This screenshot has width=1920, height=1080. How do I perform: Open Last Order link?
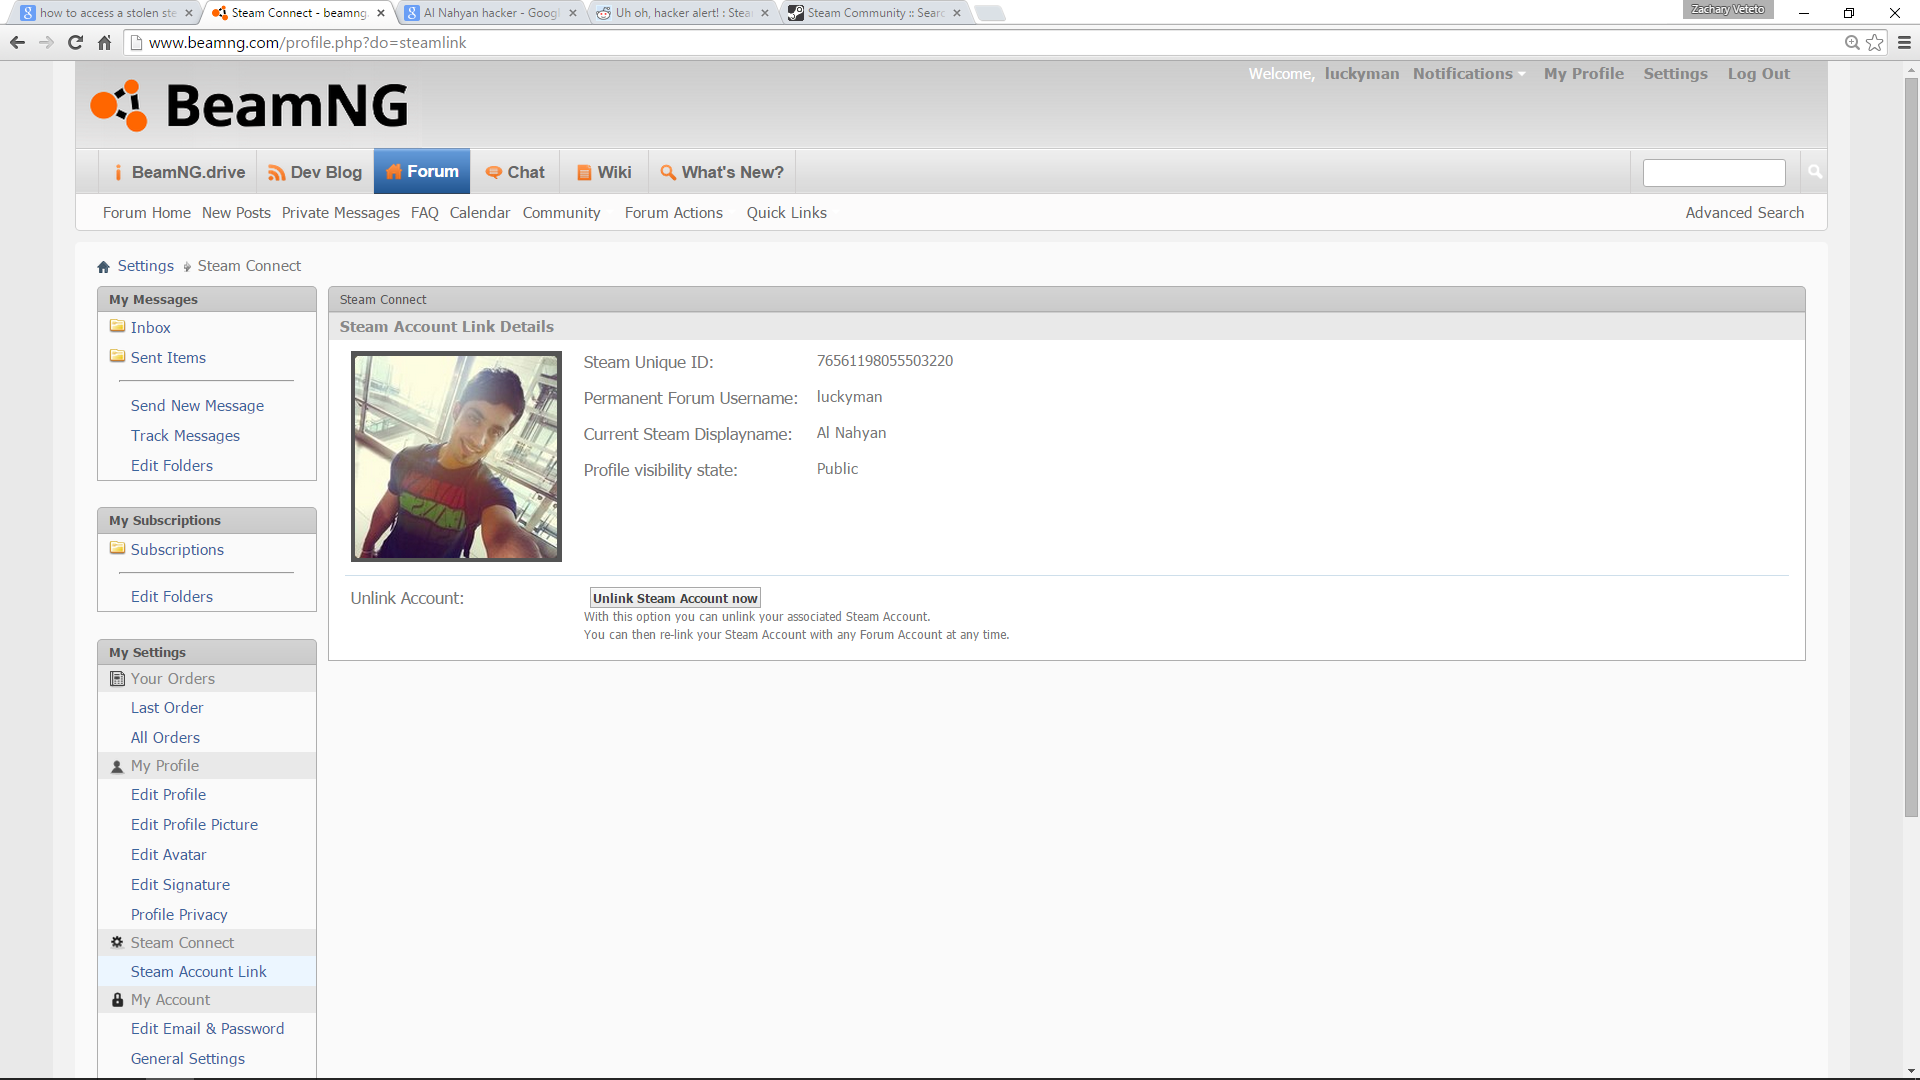coord(167,707)
